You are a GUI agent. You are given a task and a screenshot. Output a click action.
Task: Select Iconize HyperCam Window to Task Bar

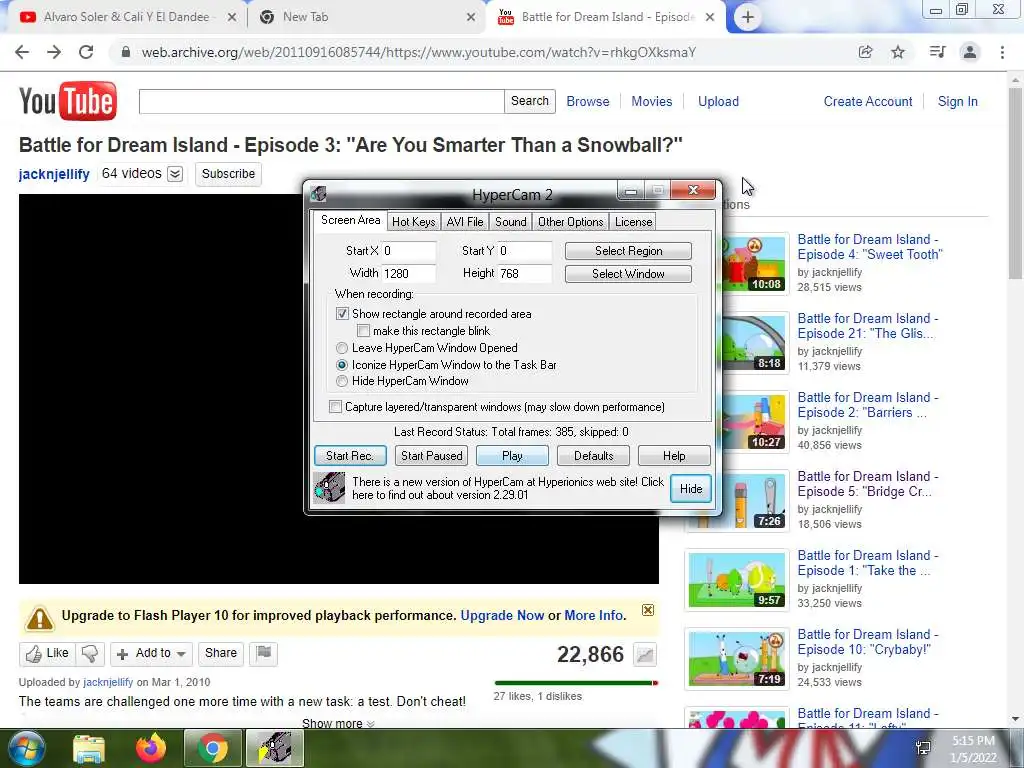click(x=342, y=365)
